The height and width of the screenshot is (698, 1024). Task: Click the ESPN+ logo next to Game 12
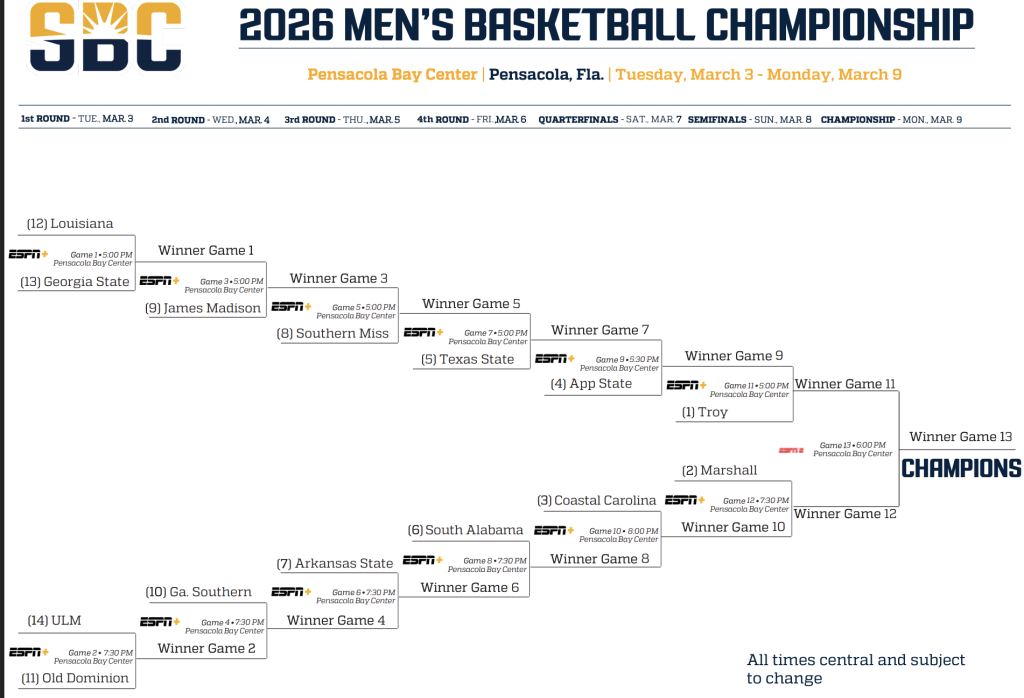pos(684,500)
